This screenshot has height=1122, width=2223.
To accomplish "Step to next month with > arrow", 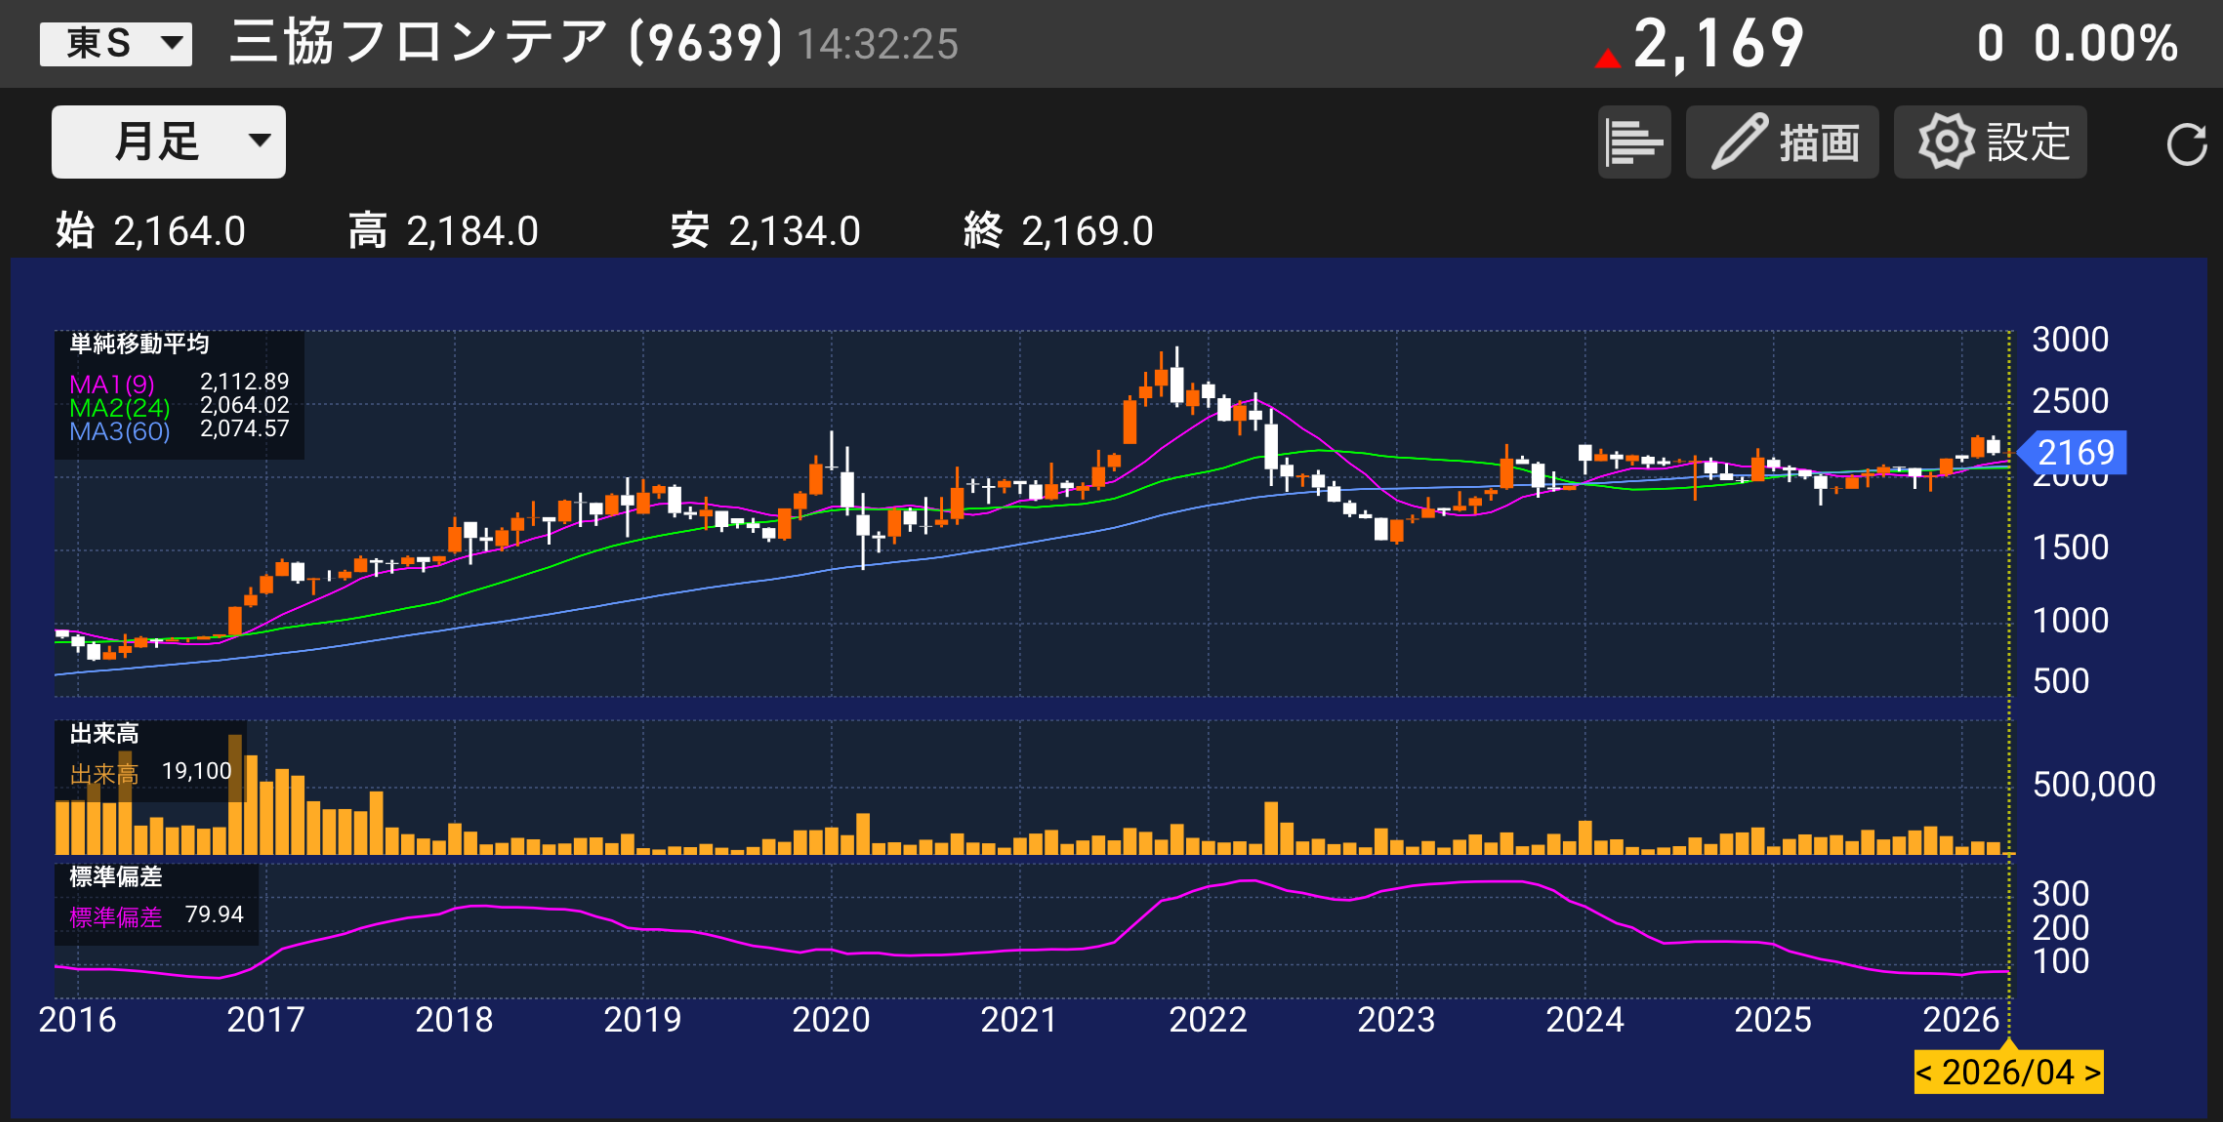I will pyautogui.click(x=2092, y=1073).
